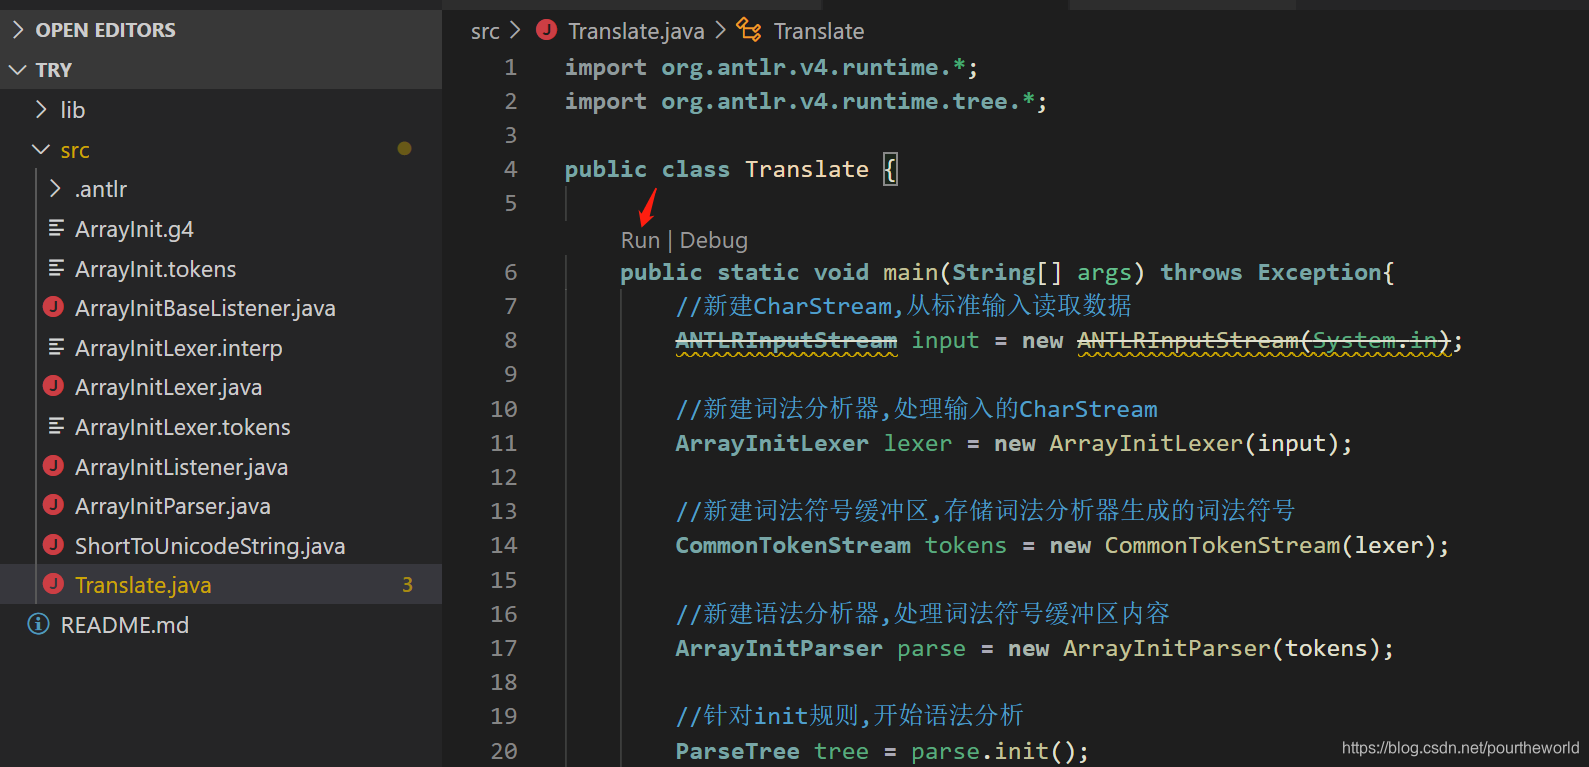Viewport: 1589px width, 767px height.
Task: Click the info icon beside README.md
Action: tap(39, 624)
